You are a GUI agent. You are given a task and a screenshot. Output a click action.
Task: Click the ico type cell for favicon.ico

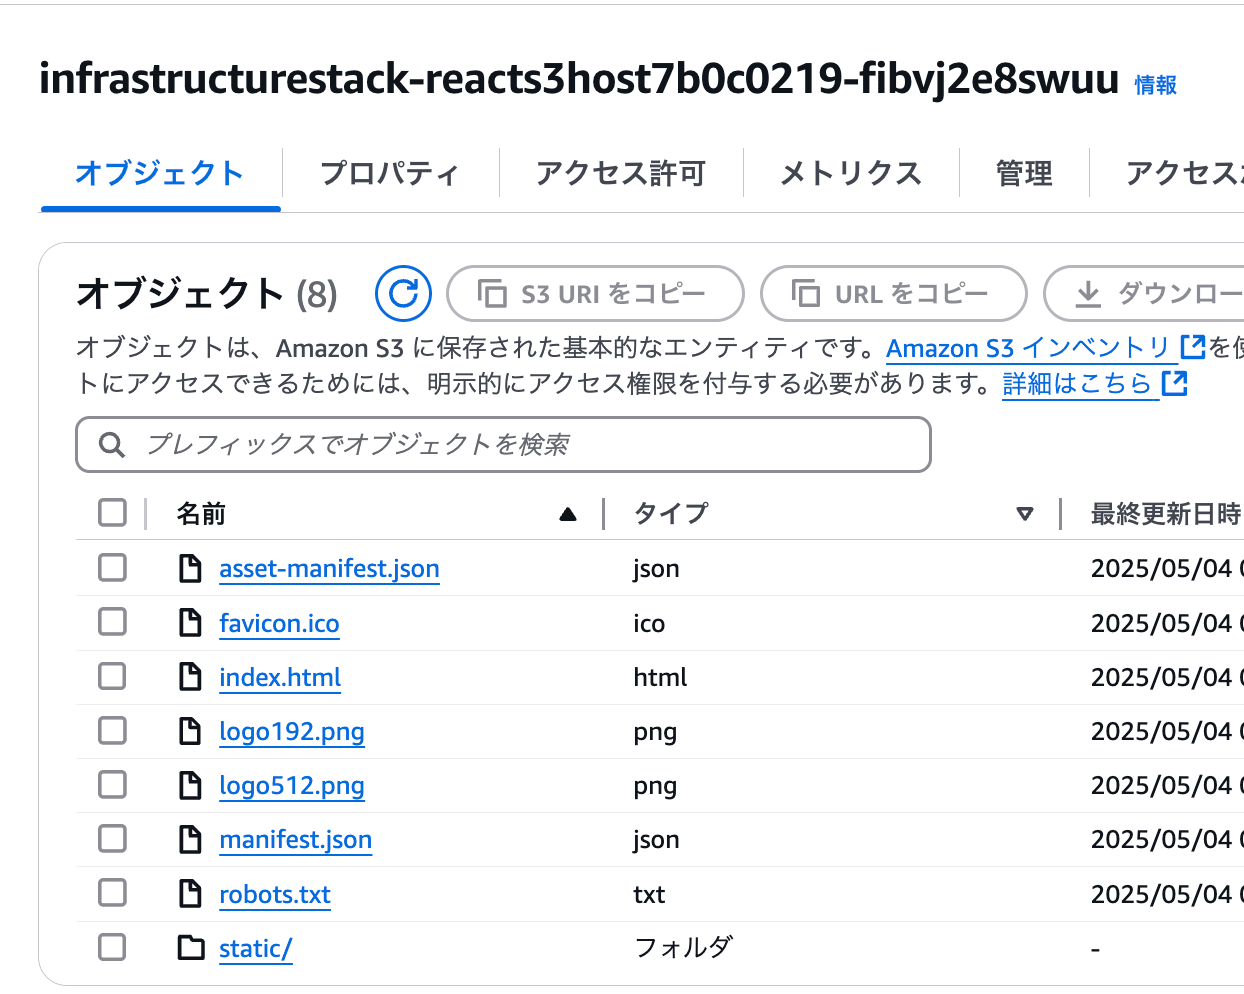649,623
